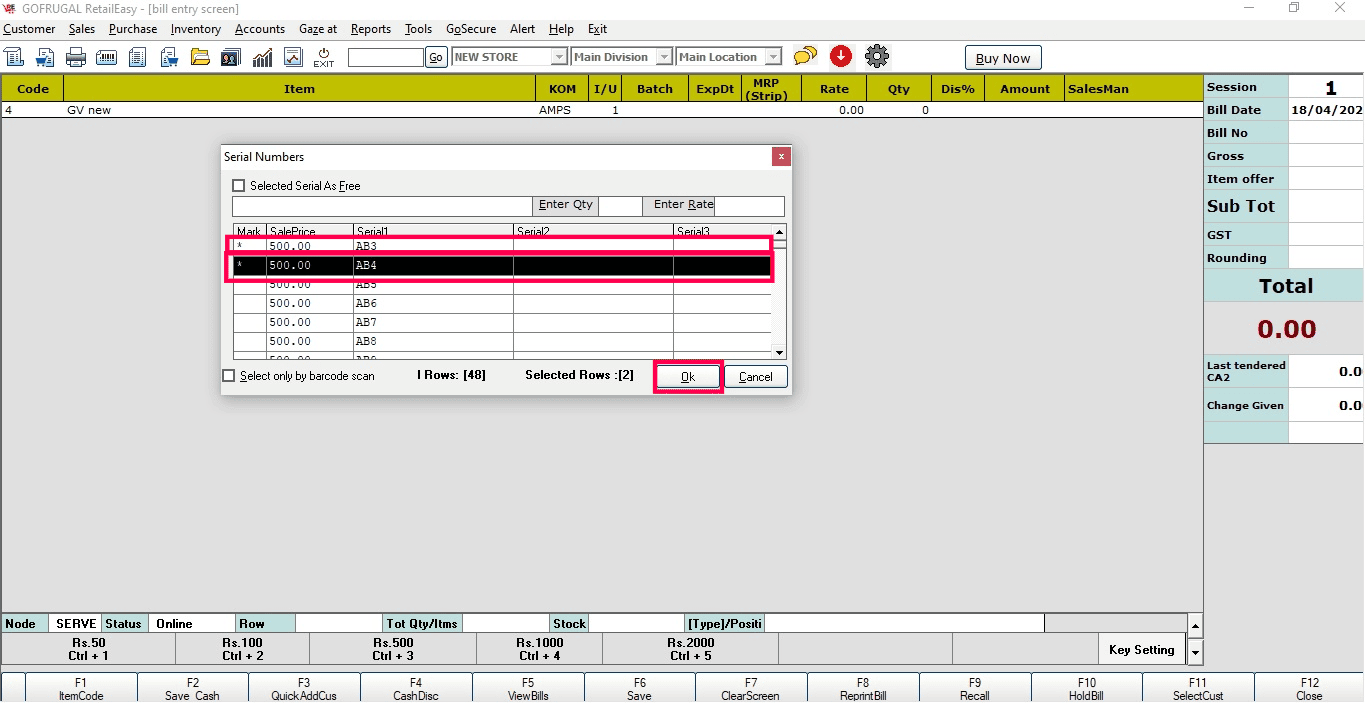Image resolution: width=1365 pixels, height=703 pixels.
Task: Click the customers people icon
Action: point(231,57)
